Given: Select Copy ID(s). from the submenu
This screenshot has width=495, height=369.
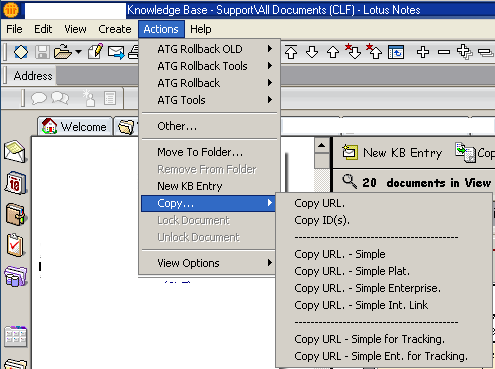Looking at the screenshot, I should (x=322, y=220).
